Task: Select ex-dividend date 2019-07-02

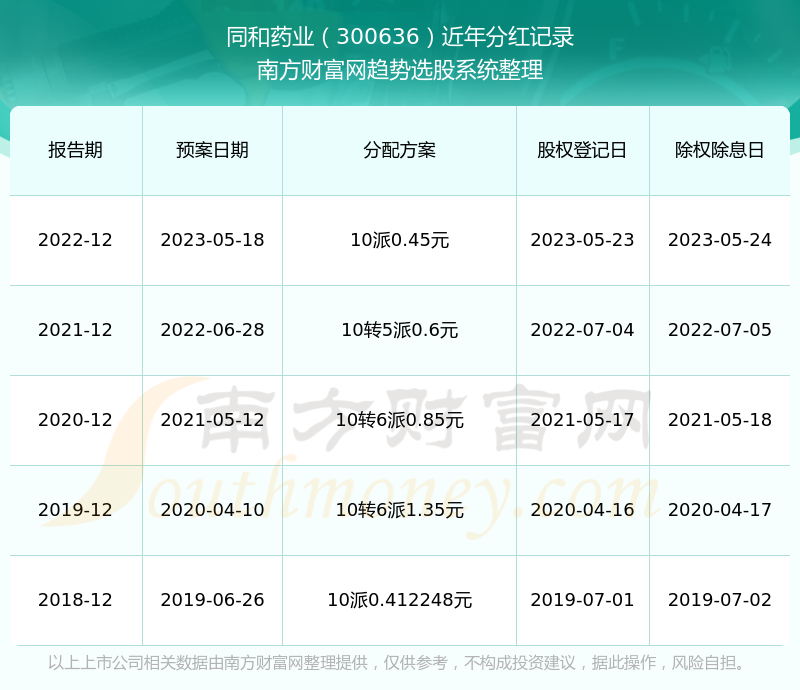Action: point(719,600)
